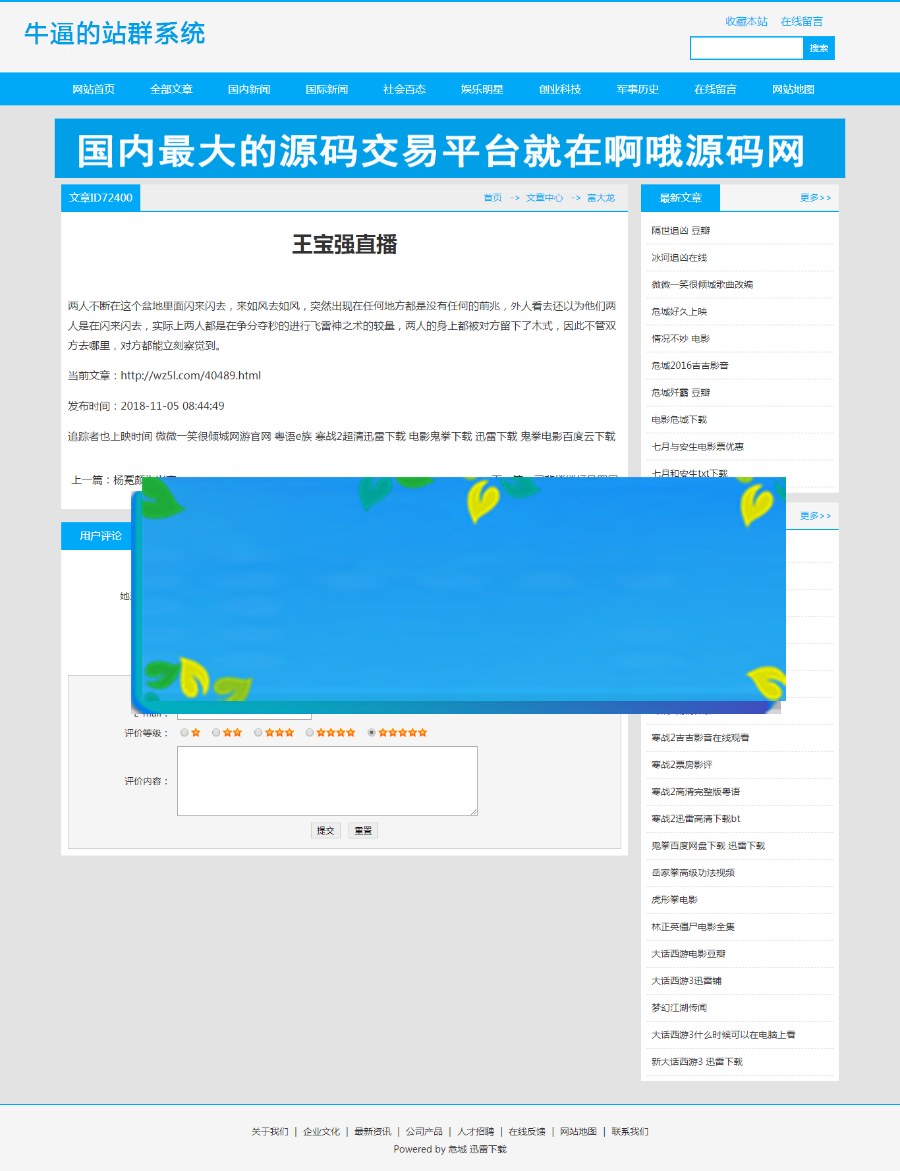Screen dimensions: 900x1171
Task: Click the 评价内容 comment textarea
Action: click(x=328, y=781)
